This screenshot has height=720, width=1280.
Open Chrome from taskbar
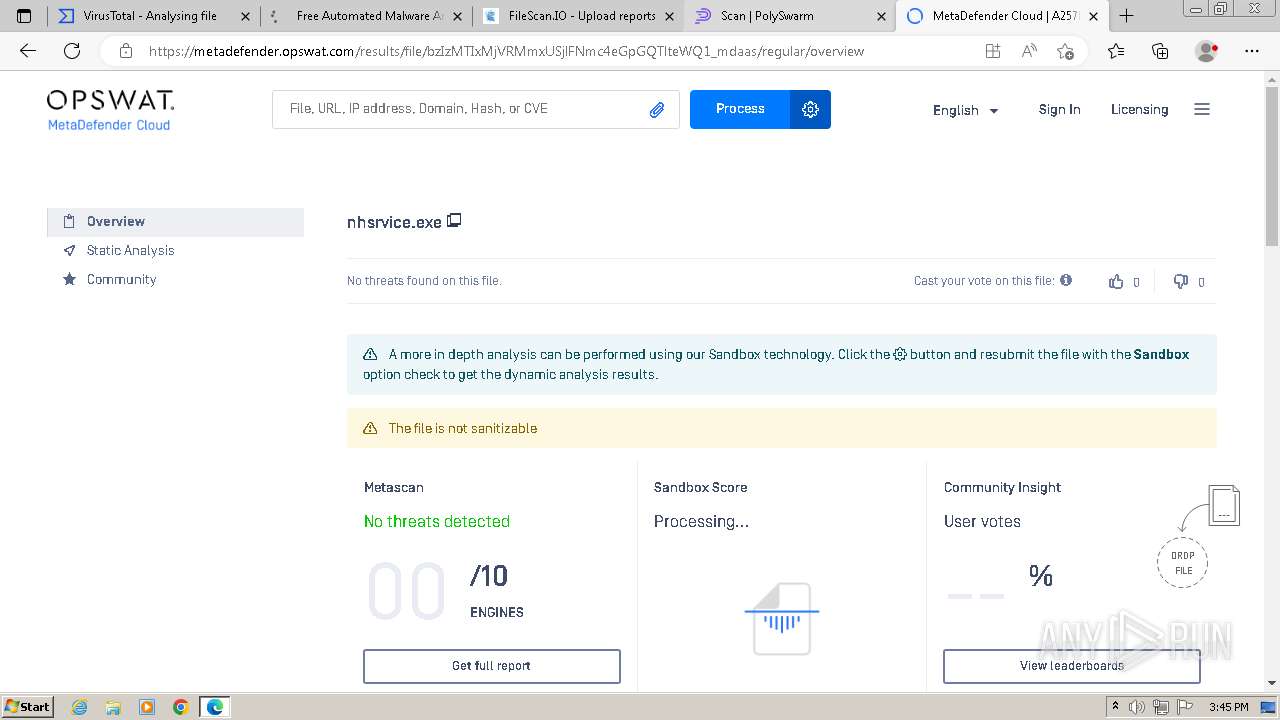[x=180, y=707]
